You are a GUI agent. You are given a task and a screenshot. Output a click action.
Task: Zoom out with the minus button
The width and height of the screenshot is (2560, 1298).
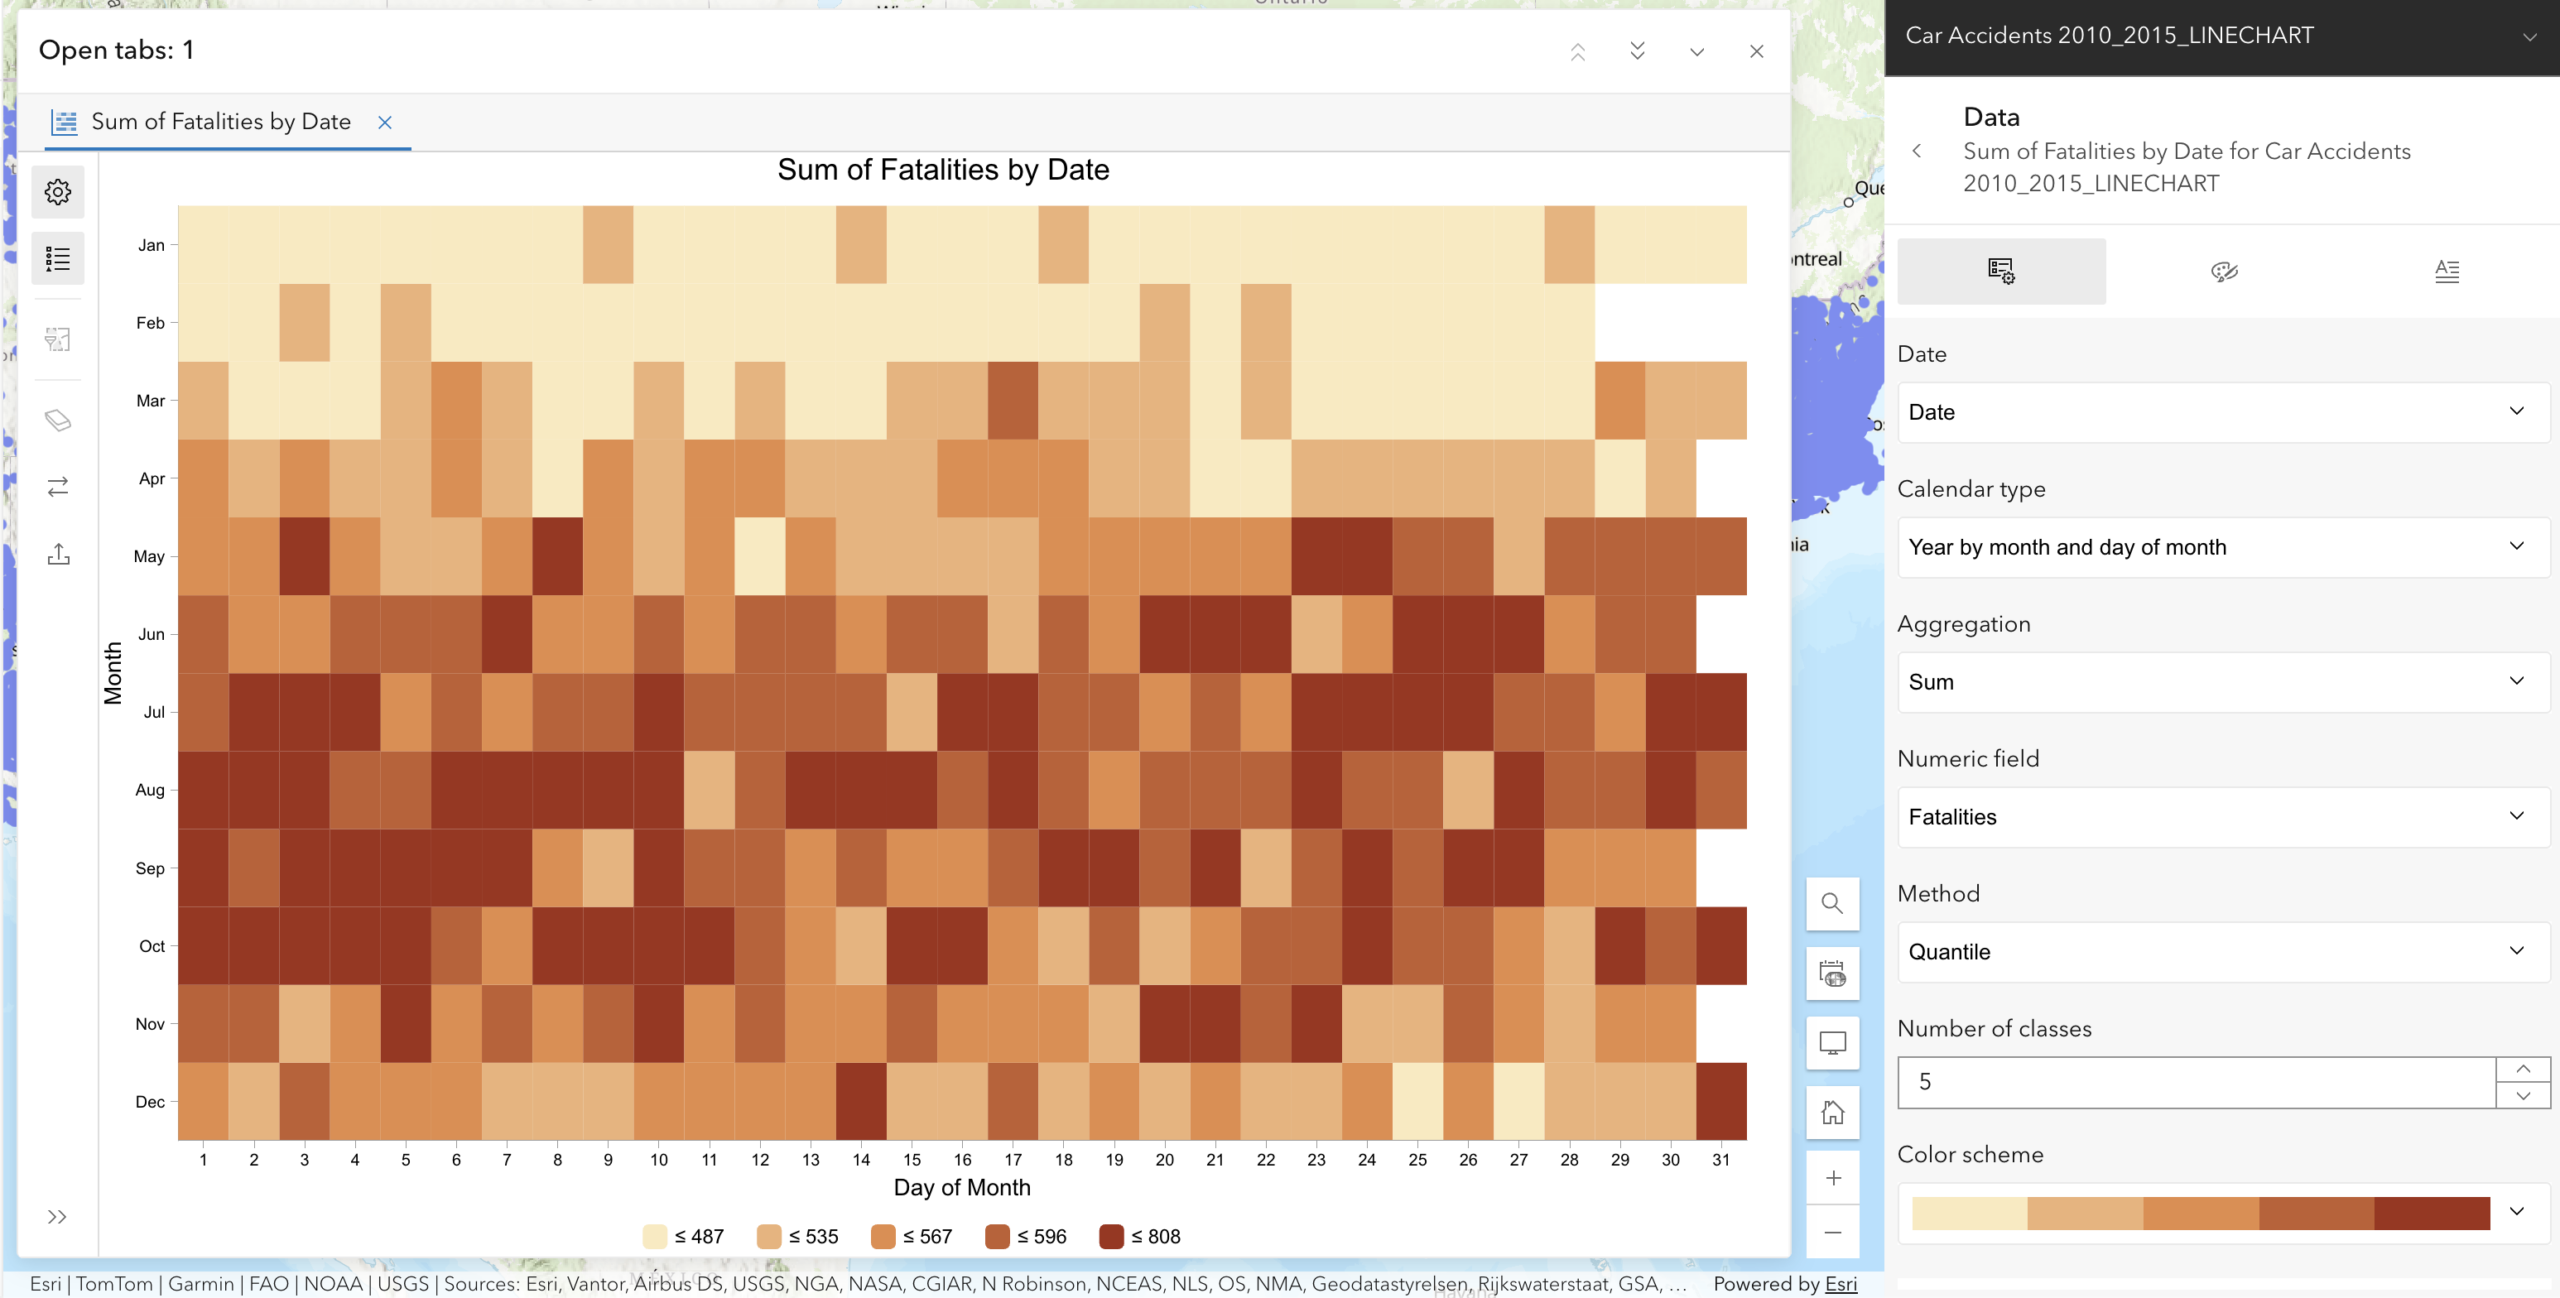[1832, 1232]
